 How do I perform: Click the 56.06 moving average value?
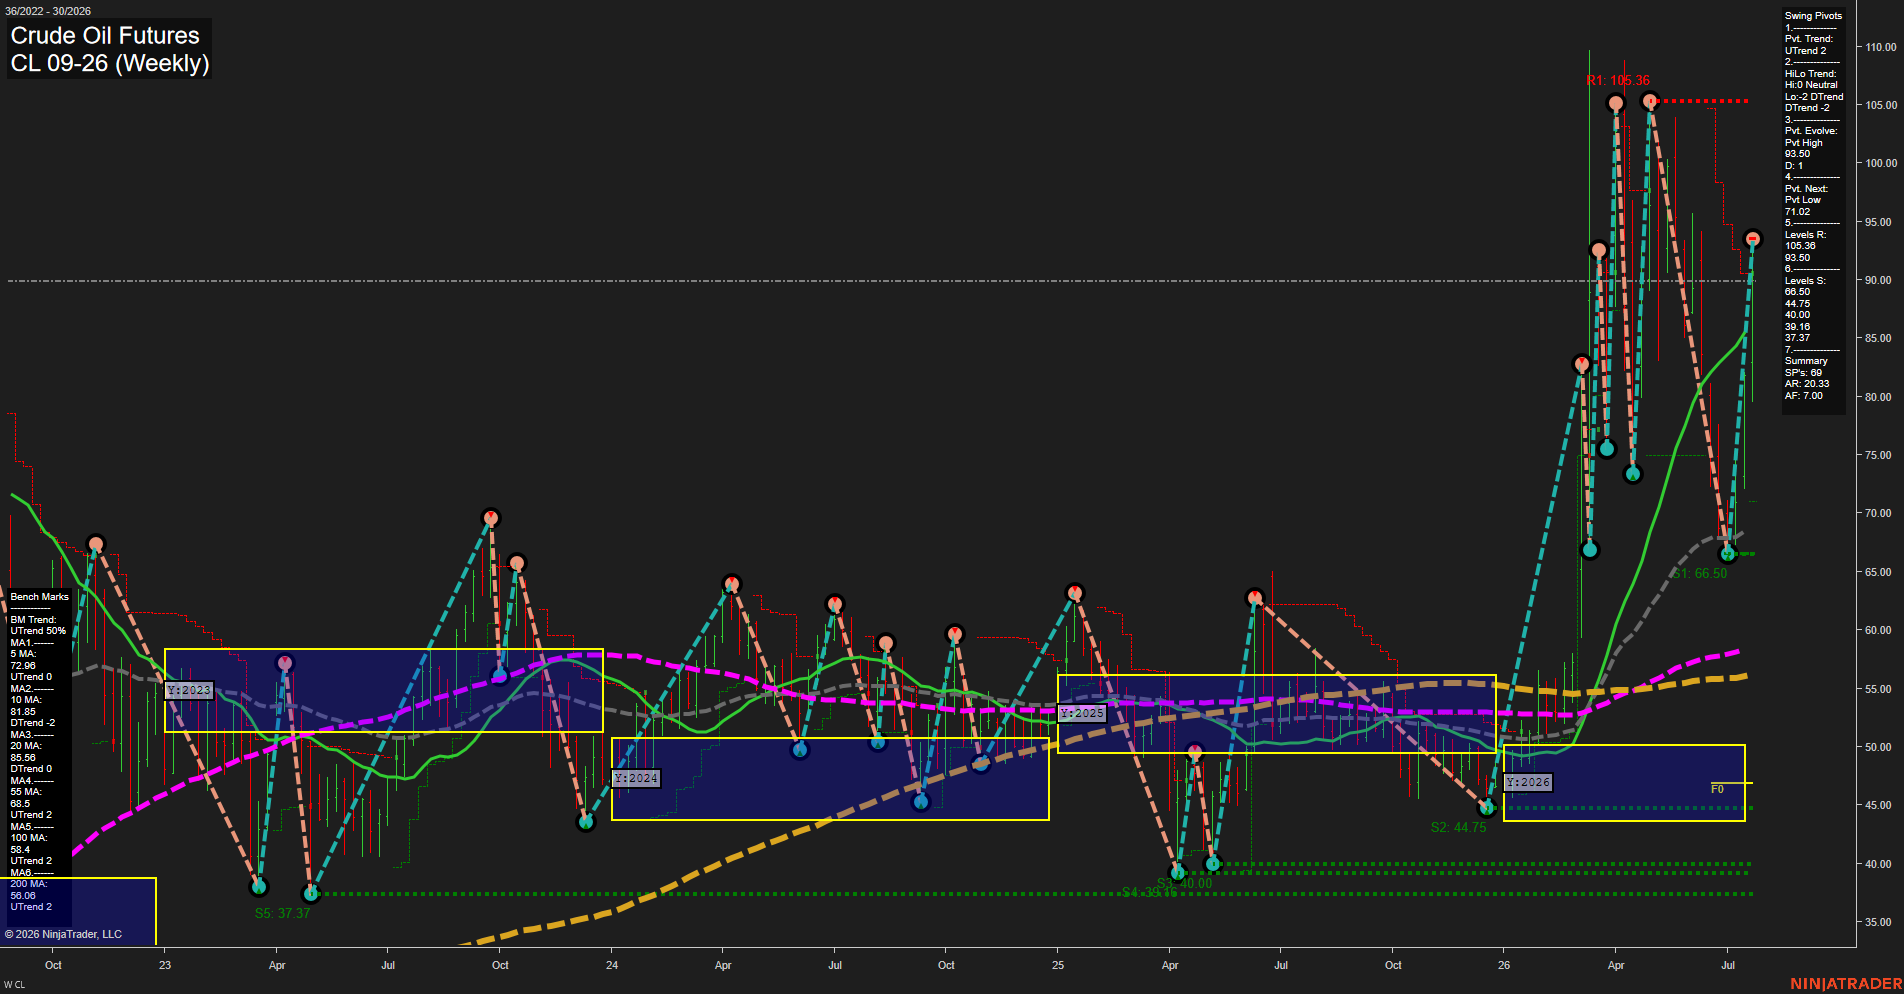coord(22,896)
